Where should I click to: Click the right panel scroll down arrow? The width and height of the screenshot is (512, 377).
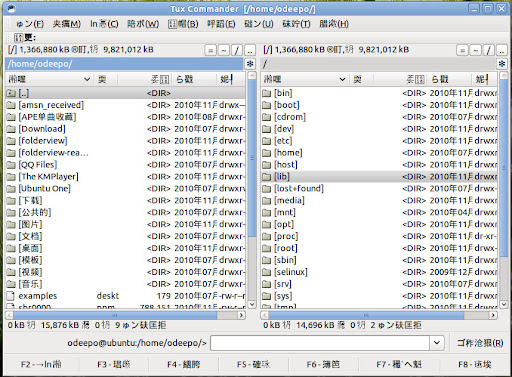coord(504,304)
